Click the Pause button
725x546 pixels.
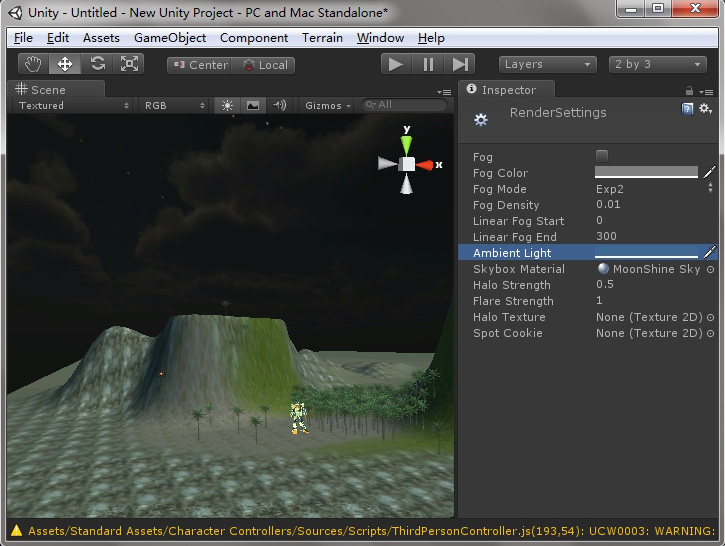click(428, 64)
